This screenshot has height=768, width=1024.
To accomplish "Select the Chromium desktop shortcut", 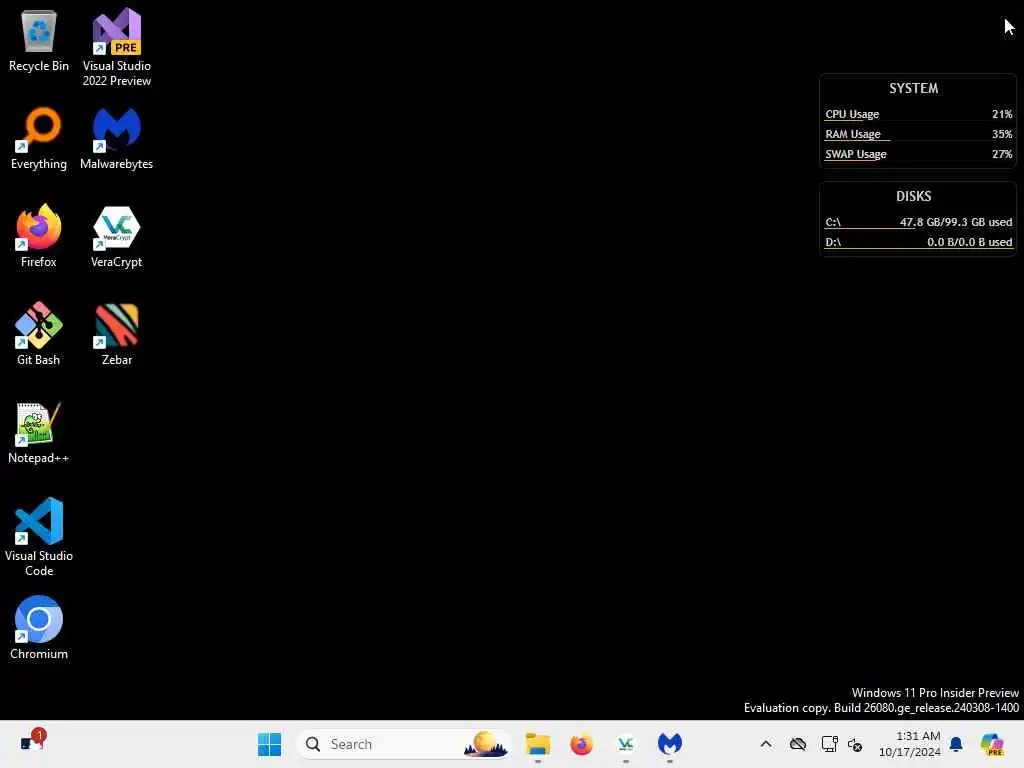I will pyautogui.click(x=39, y=628).
